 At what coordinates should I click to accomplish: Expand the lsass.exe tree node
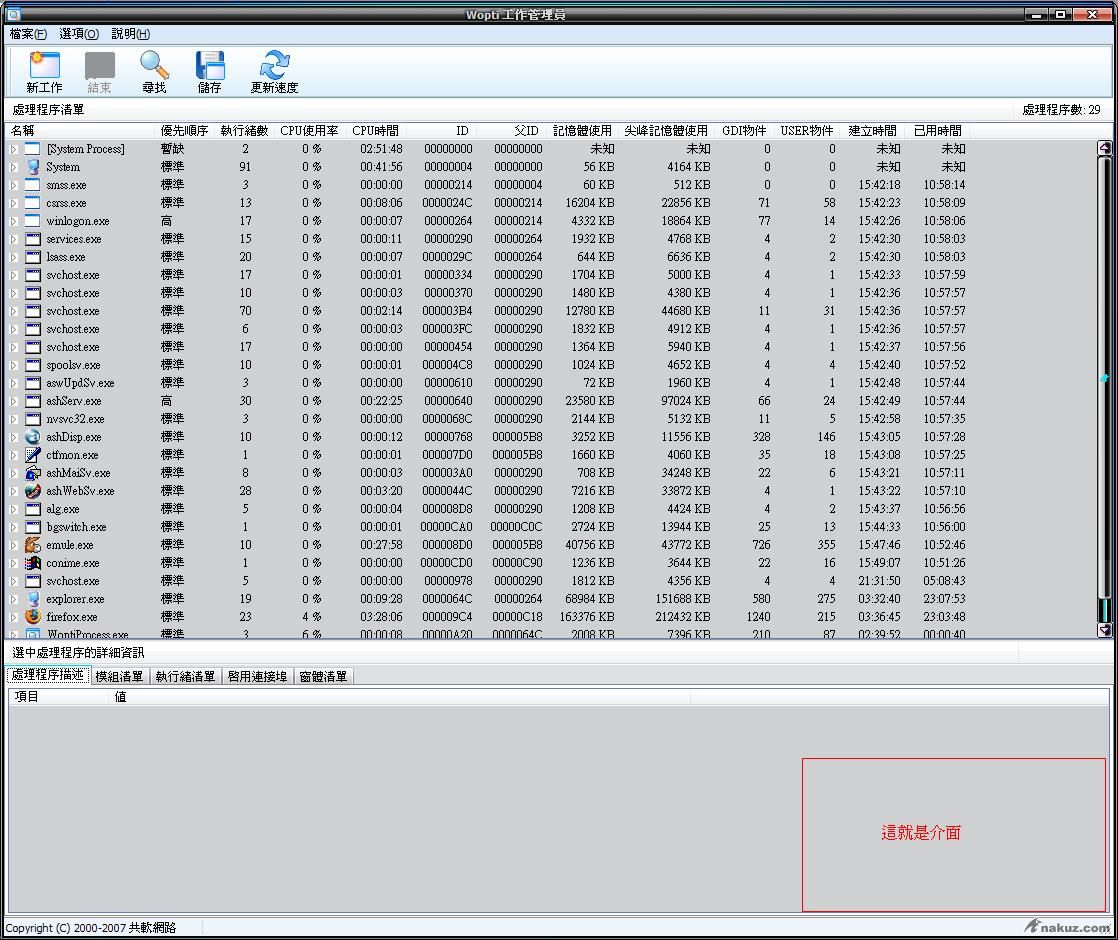coord(14,257)
